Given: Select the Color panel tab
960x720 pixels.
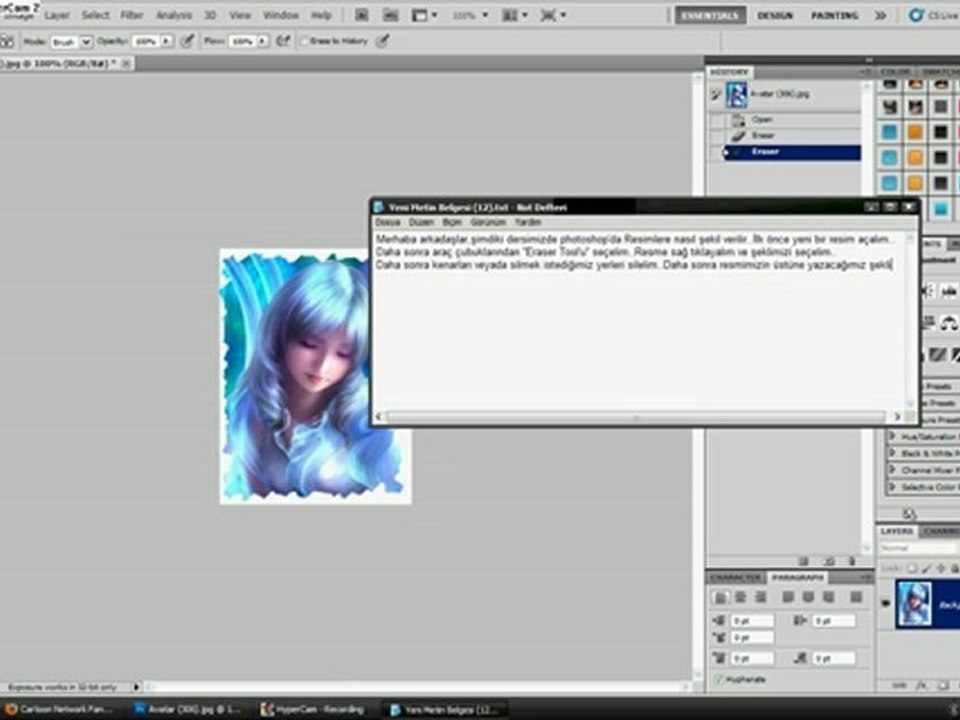Looking at the screenshot, I should [896, 72].
